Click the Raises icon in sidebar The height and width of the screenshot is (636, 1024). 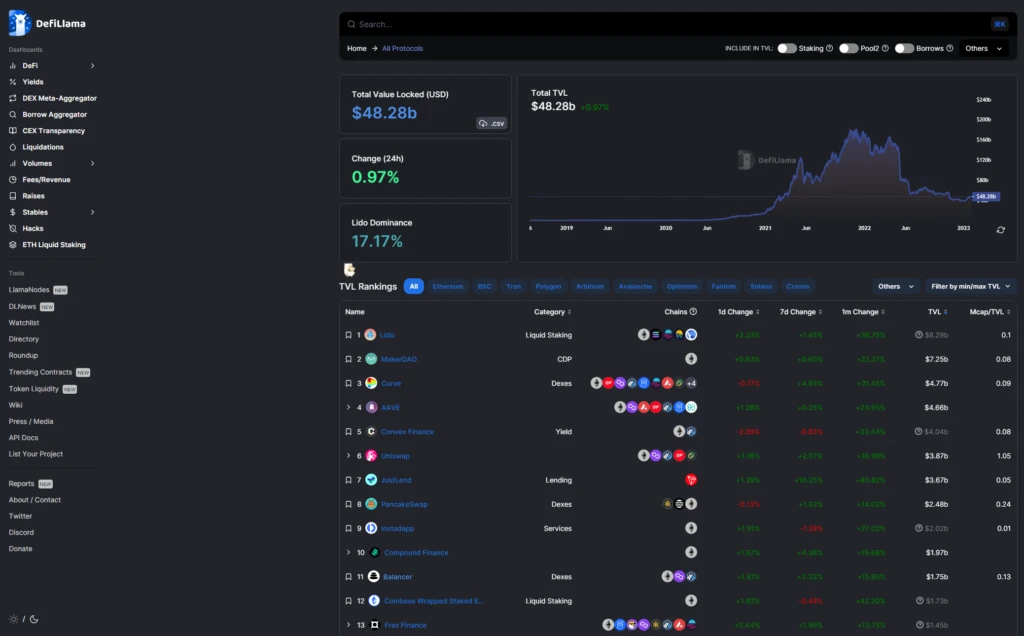[12, 196]
